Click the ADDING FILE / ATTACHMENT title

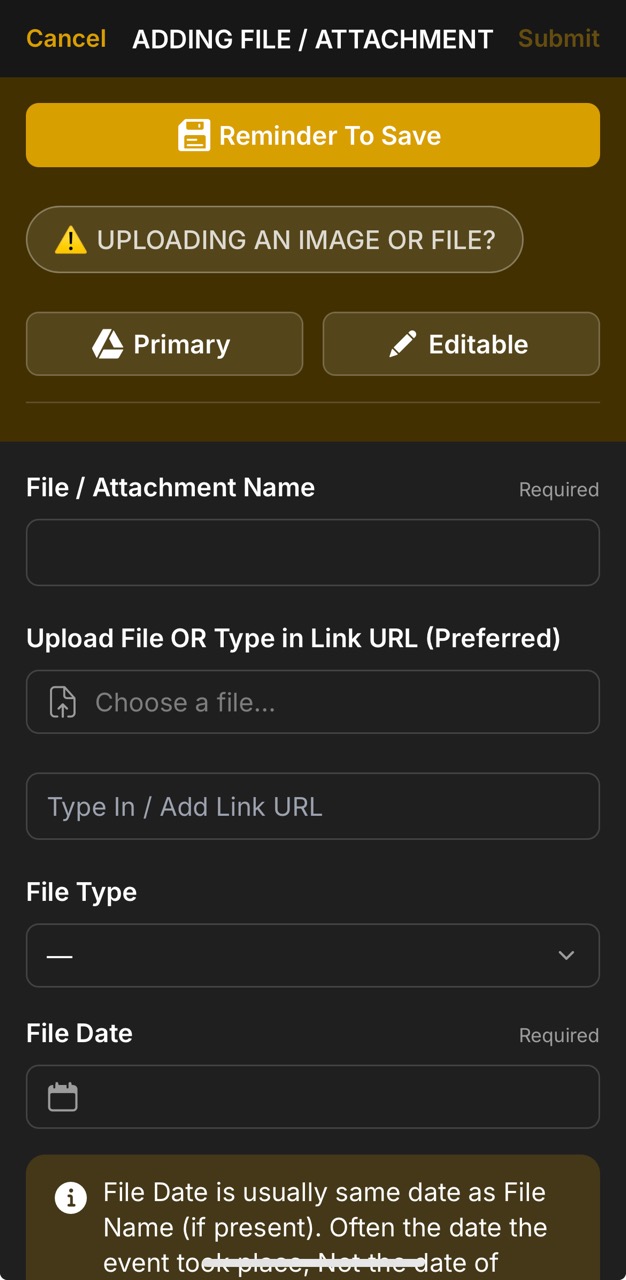(x=311, y=38)
